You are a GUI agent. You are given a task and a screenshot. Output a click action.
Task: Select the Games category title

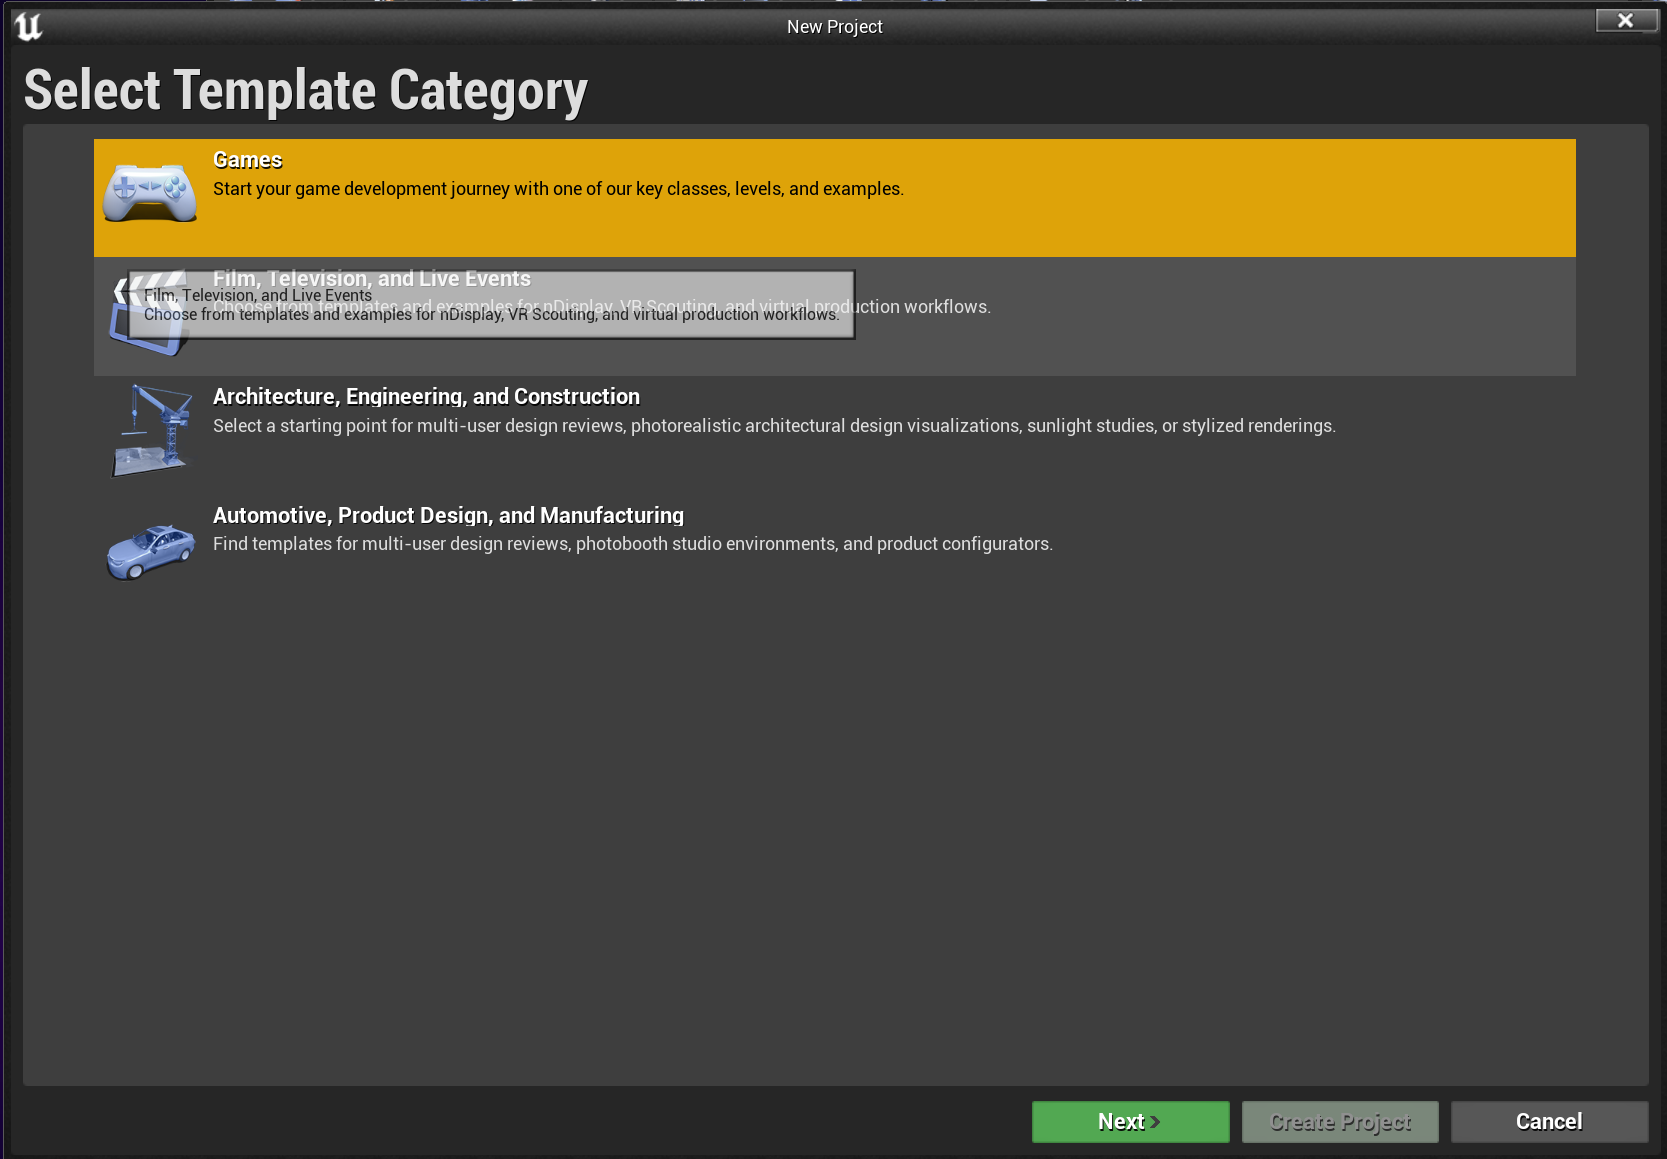(x=248, y=160)
